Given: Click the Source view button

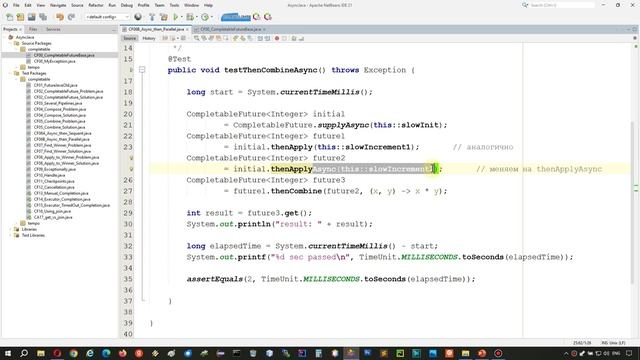Looking at the screenshot, I should 129,38.
